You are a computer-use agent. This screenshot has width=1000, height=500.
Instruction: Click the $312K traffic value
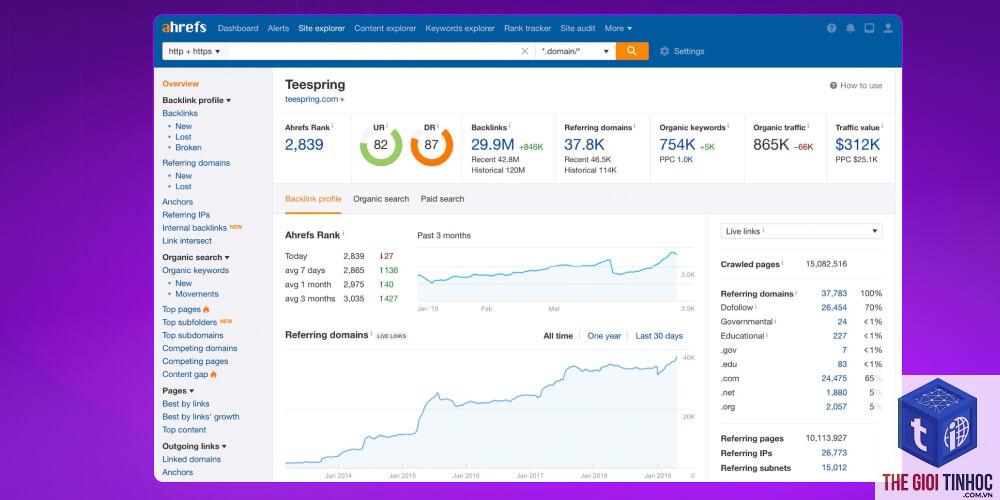(858, 145)
